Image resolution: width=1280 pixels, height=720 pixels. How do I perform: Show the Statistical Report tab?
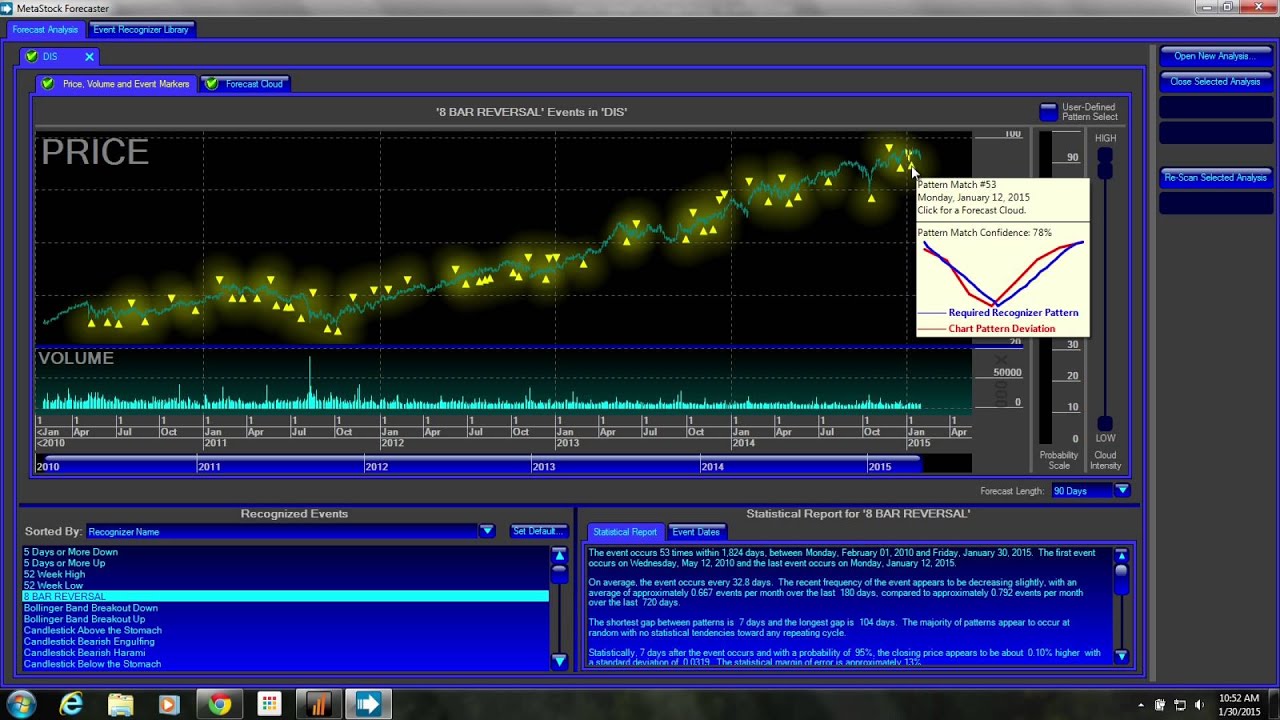(625, 532)
